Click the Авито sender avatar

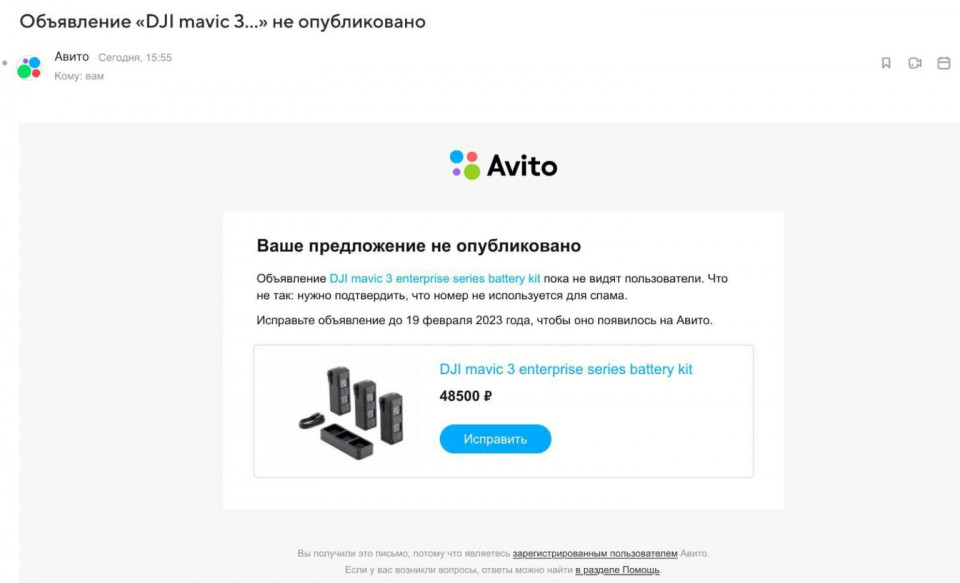(x=29, y=67)
